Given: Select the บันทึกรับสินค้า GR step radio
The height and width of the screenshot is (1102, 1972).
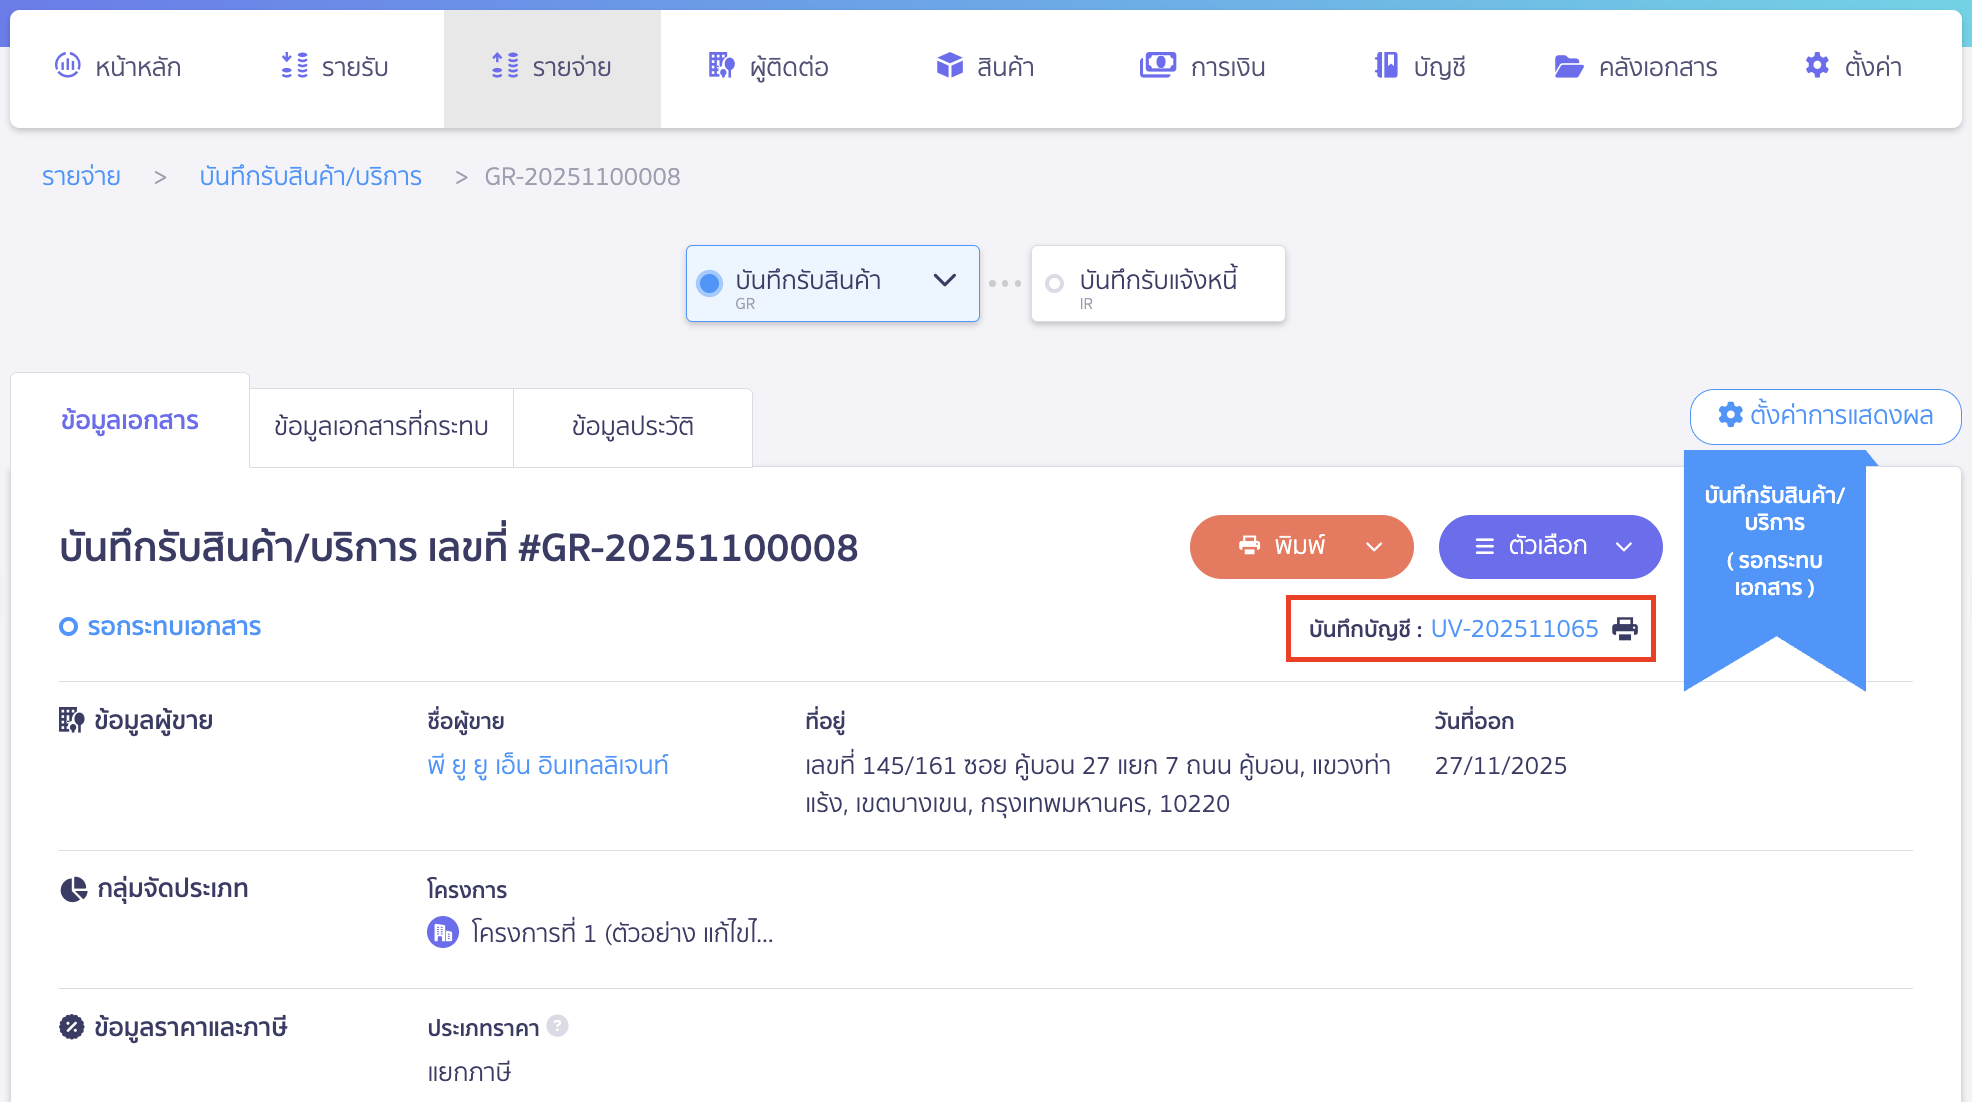Looking at the screenshot, I should point(710,284).
